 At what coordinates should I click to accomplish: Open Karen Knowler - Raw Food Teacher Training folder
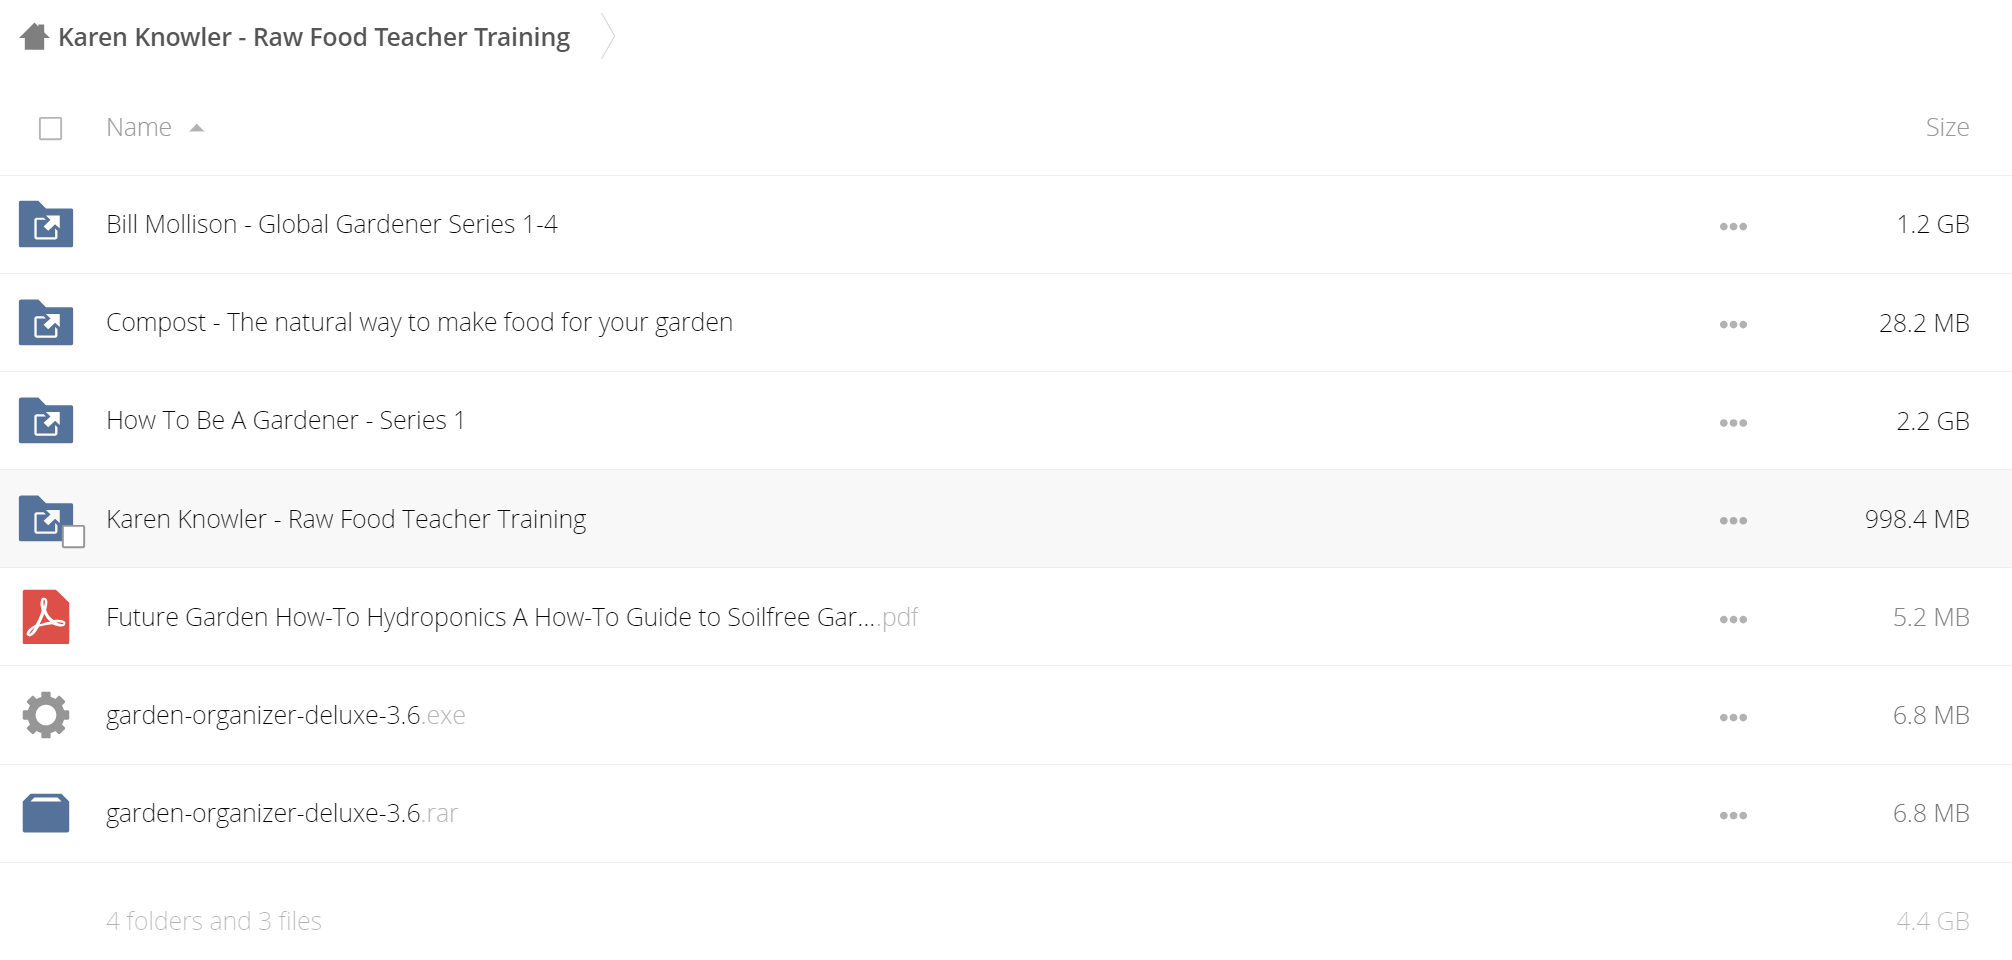pyautogui.click(x=346, y=519)
